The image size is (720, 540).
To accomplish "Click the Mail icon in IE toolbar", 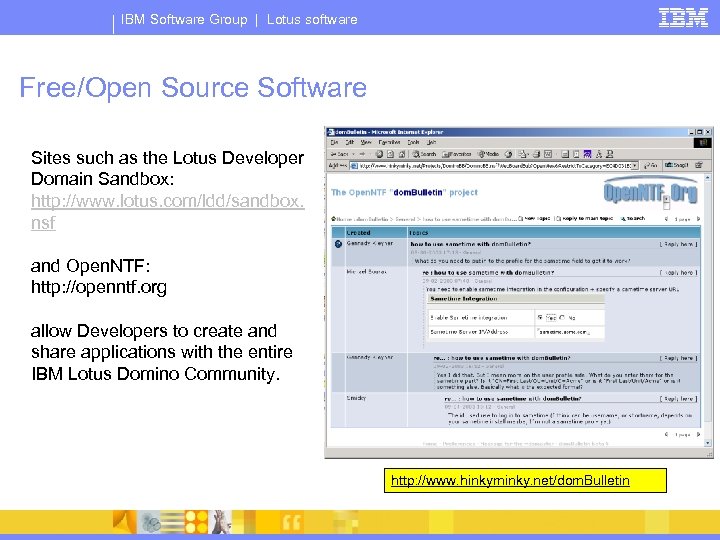I will tap(523, 154).
